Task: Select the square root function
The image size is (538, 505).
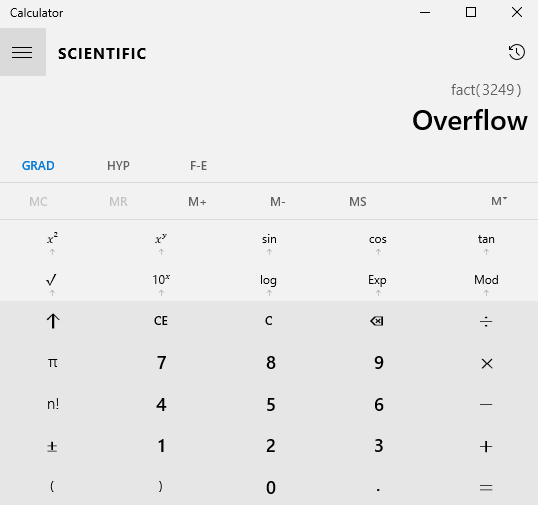Action: (52, 280)
